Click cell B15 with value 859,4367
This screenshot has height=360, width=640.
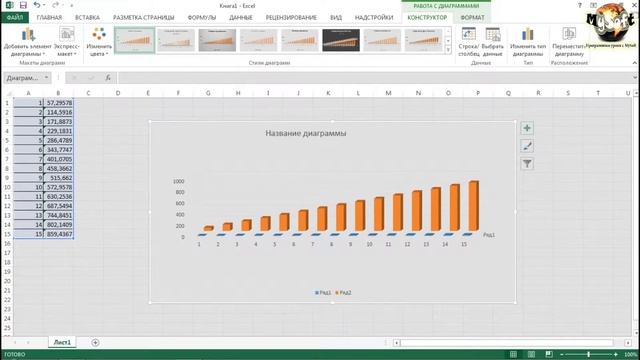[x=59, y=234]
